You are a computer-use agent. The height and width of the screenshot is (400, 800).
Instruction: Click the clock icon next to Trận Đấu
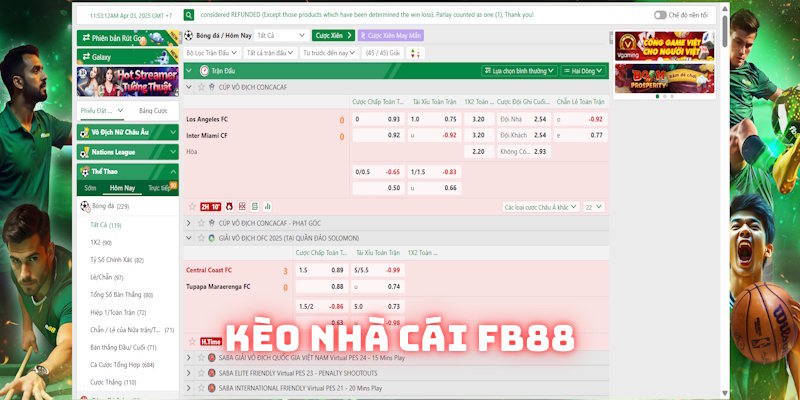pyautogui.click(x=204, y=71)
